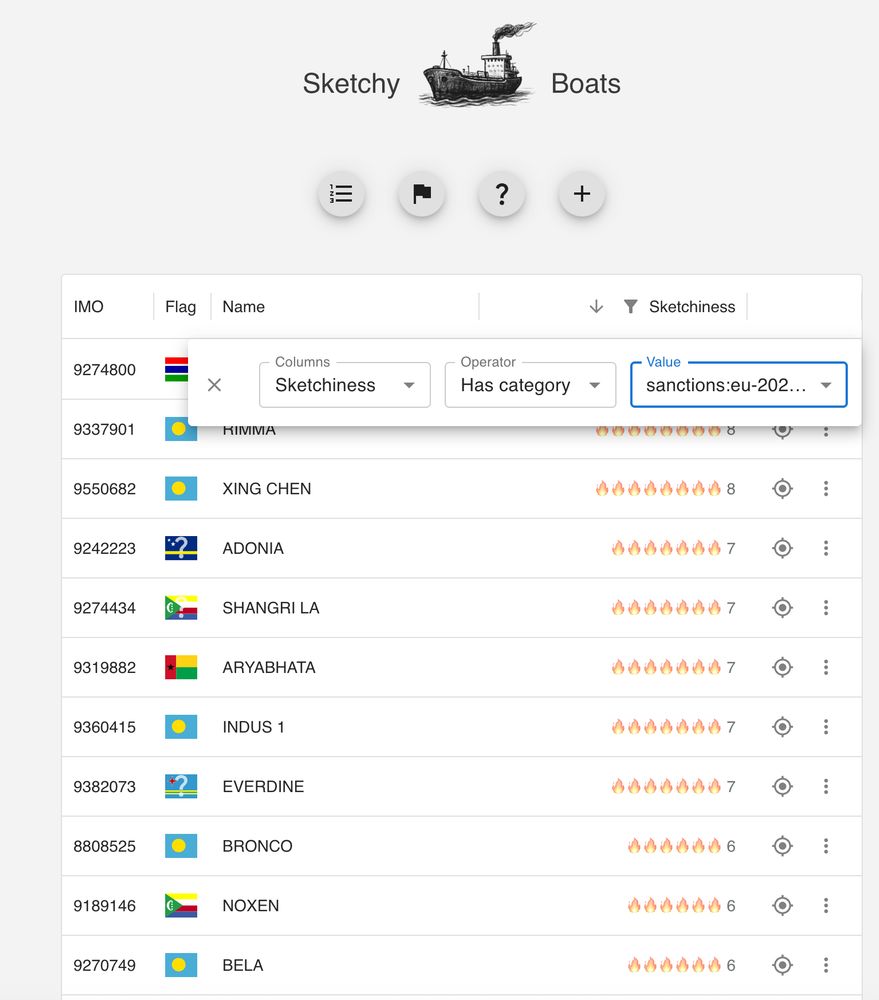The width and height of the screenshot is (879, 1000).
Task: Open more options menu for BRONCO
Action: pos(826,846)
